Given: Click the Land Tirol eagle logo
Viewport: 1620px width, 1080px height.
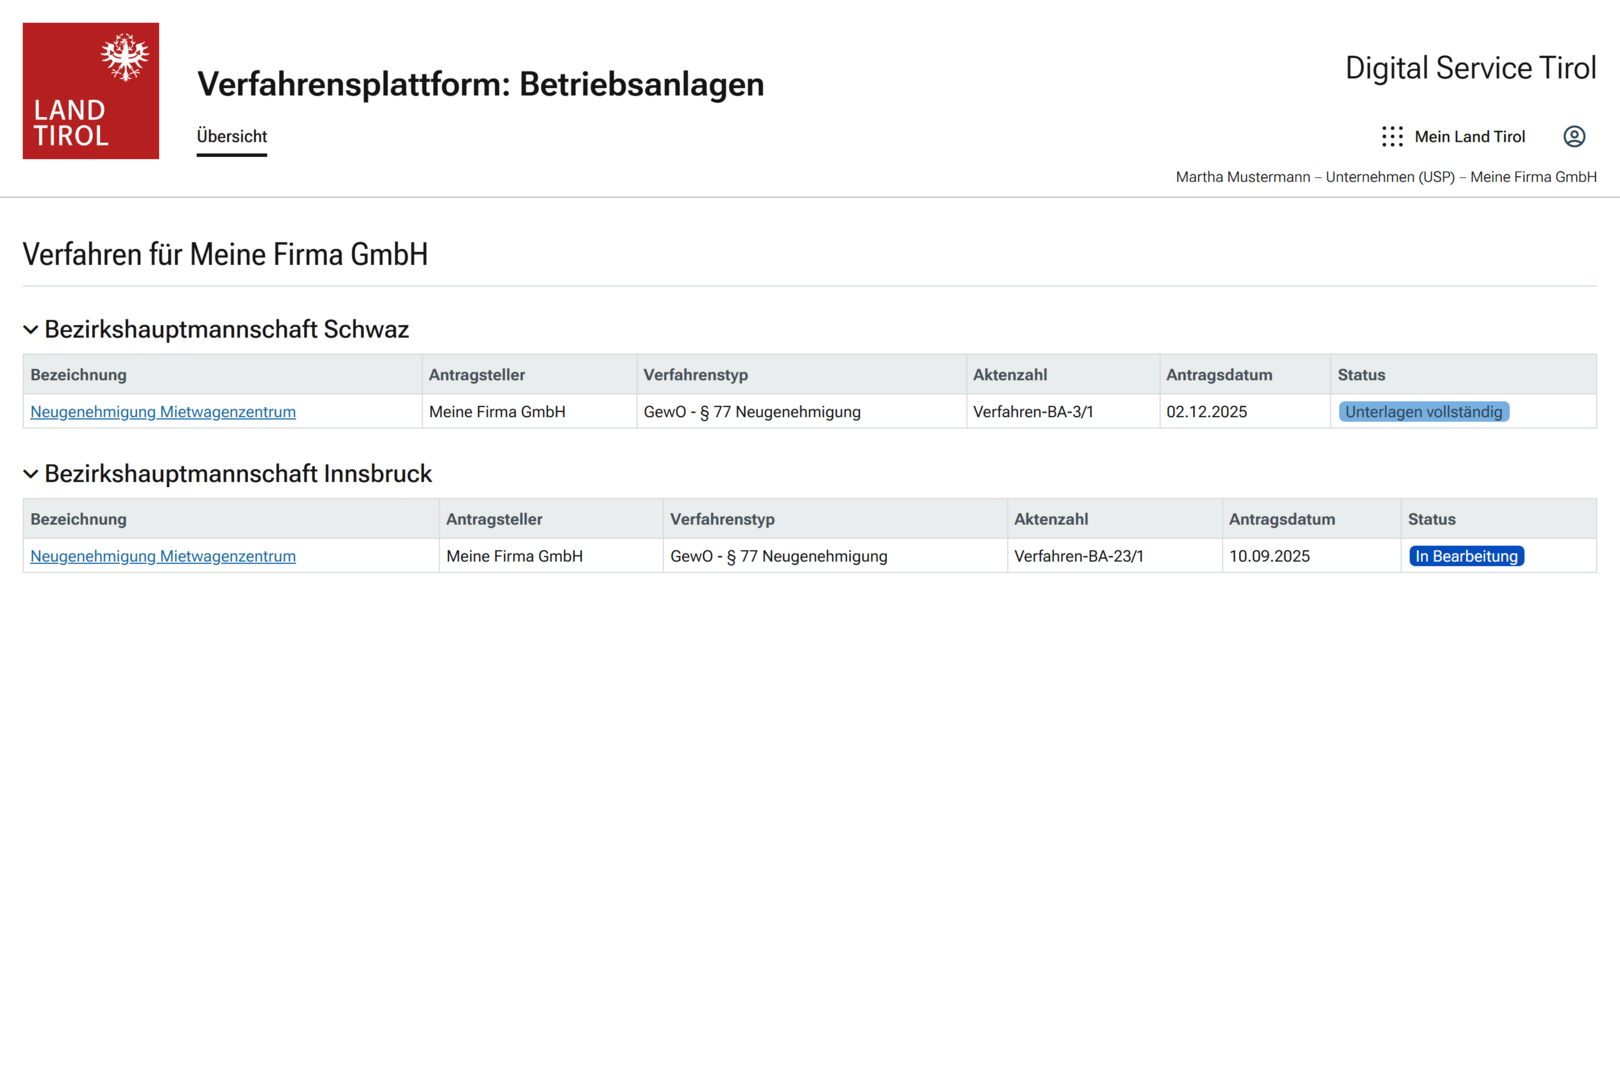Looking at the screenshot, I should [91, 91].
